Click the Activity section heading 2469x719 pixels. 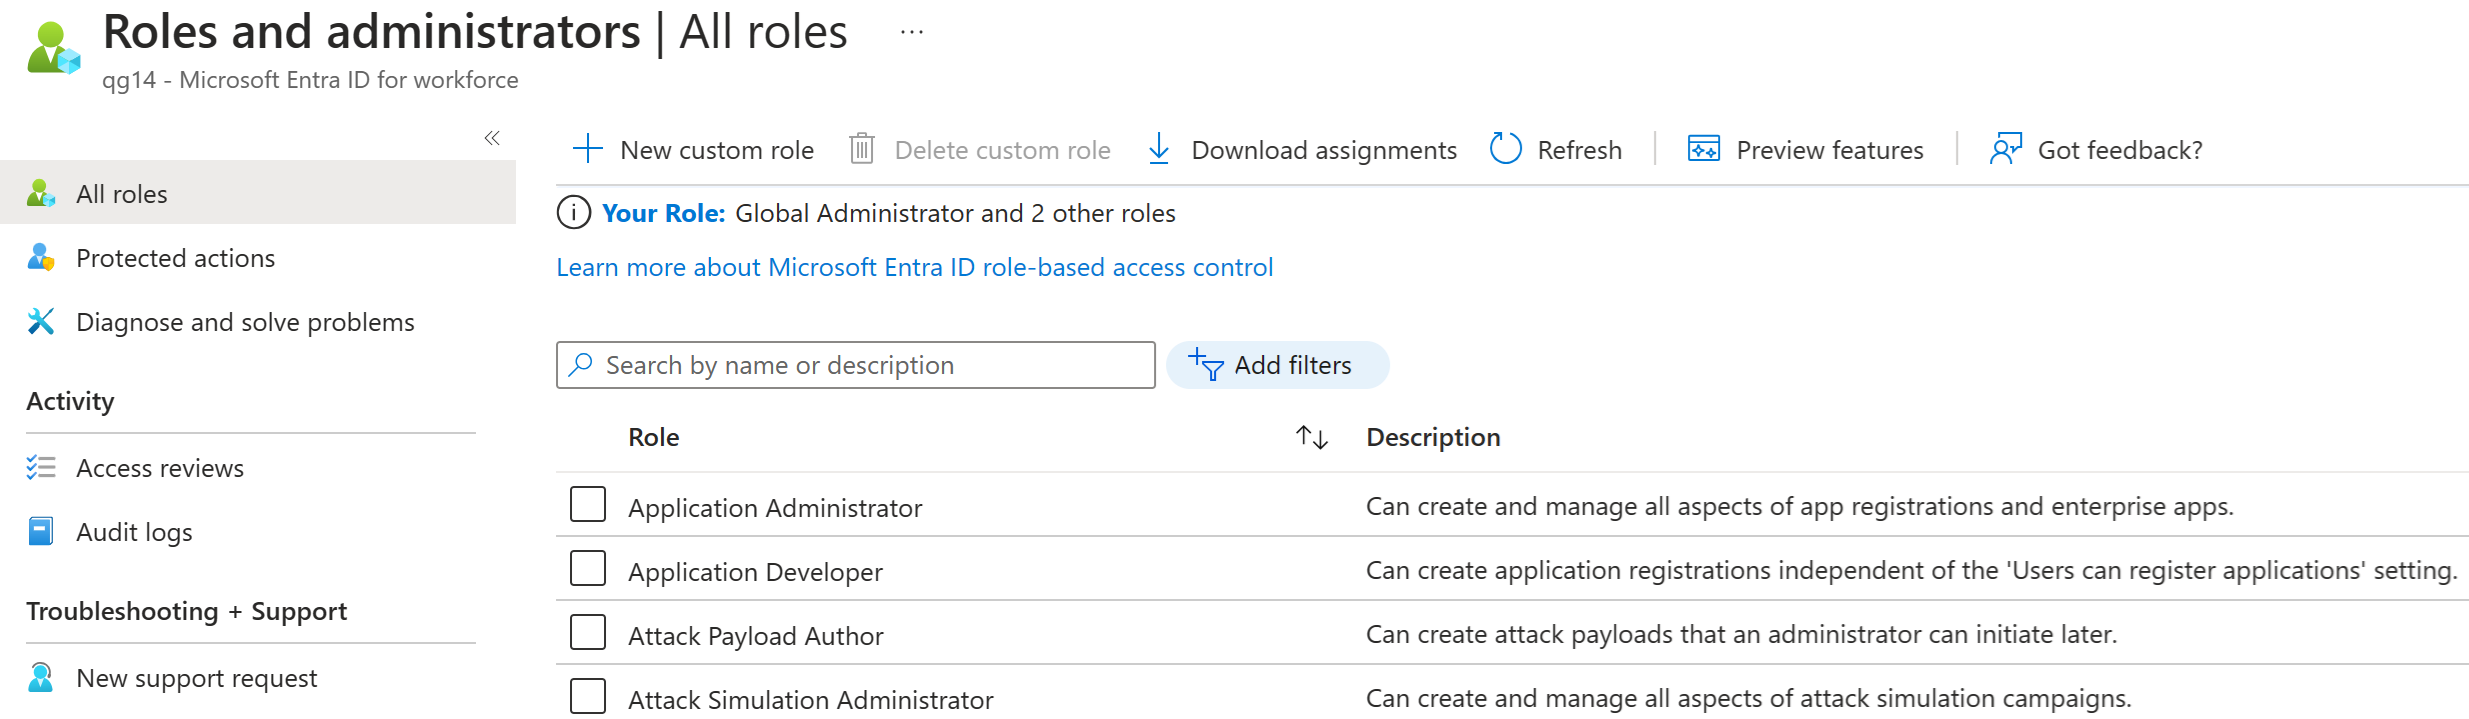(70, 401)
